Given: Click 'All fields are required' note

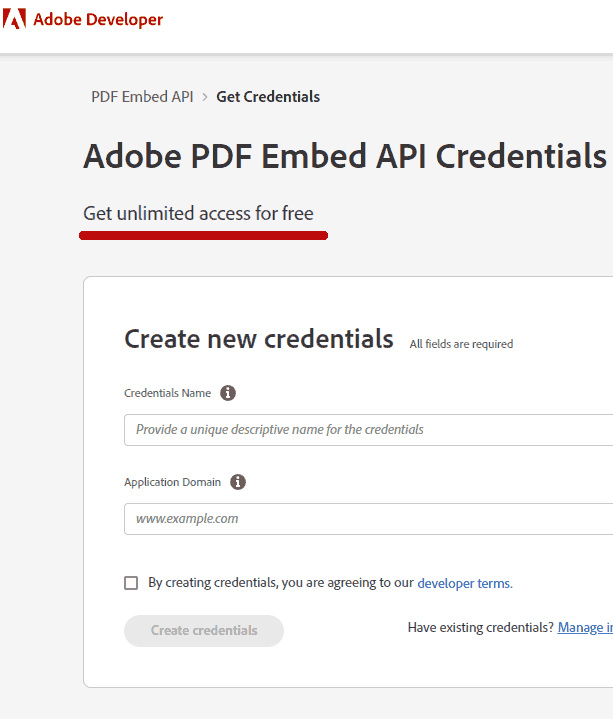Looking at the screenshot, I should tap(461, 344).
